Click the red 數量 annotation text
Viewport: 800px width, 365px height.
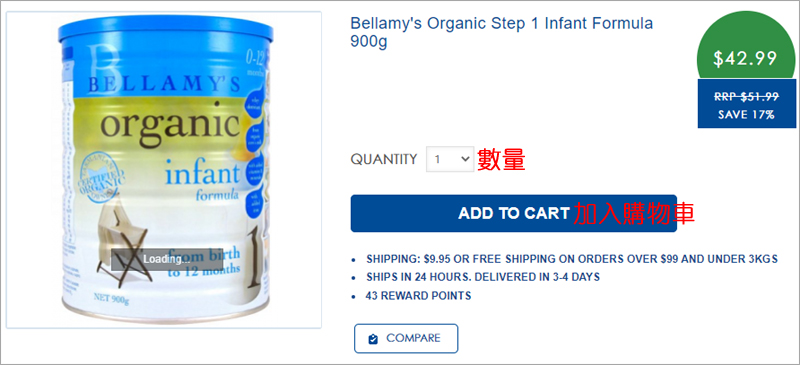pos(501,160)
